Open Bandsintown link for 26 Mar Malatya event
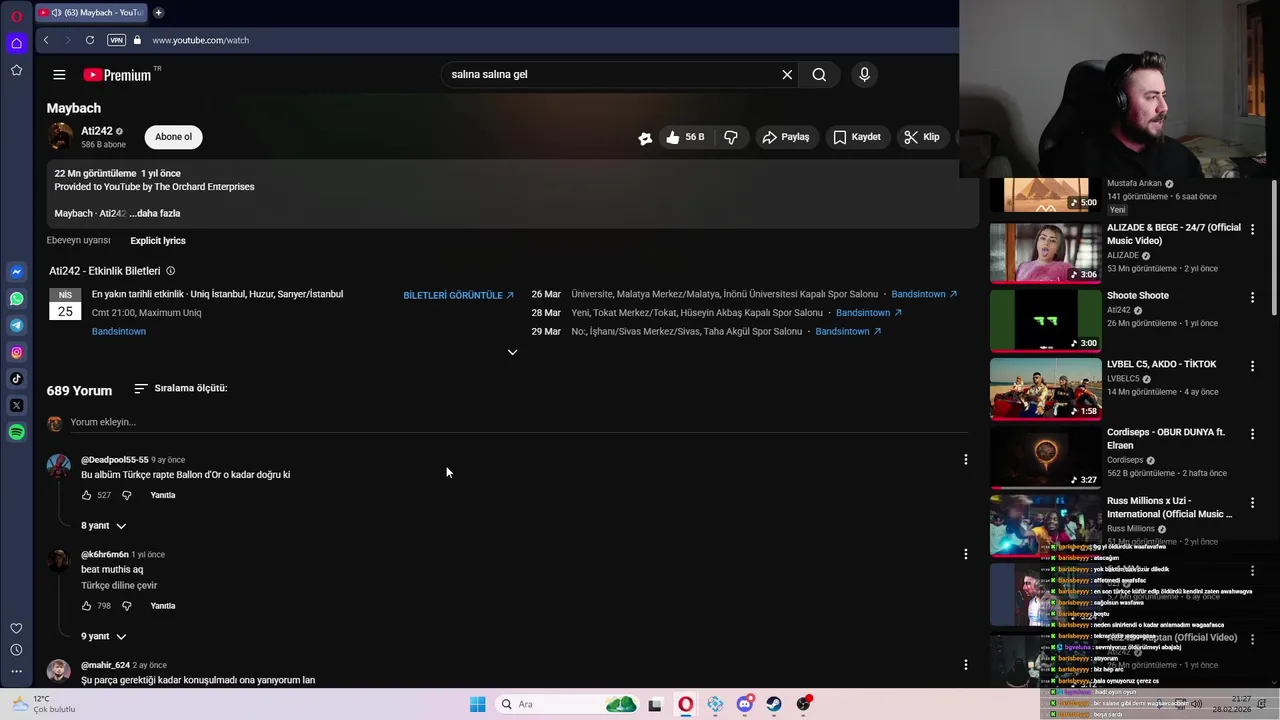This screenshot has width=1280, height=720. 924,295
